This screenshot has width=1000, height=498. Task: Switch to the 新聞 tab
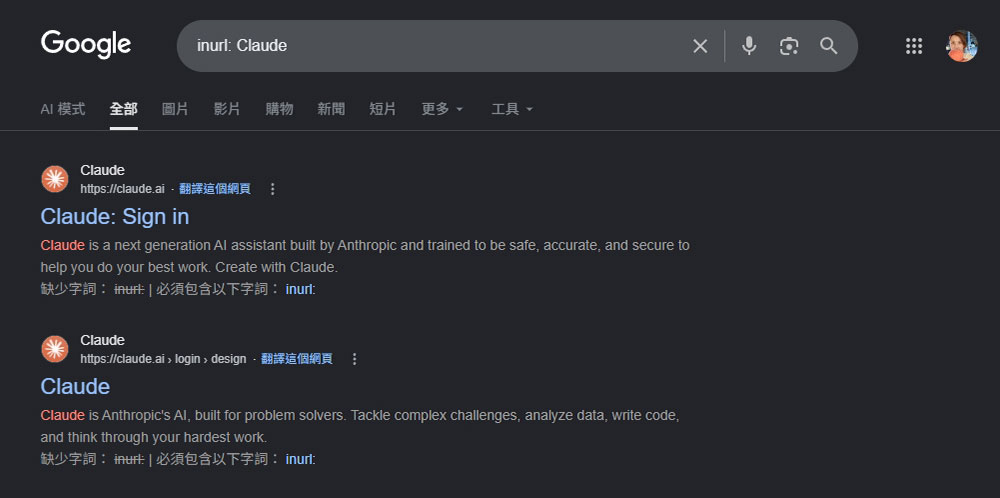[331, 109]
